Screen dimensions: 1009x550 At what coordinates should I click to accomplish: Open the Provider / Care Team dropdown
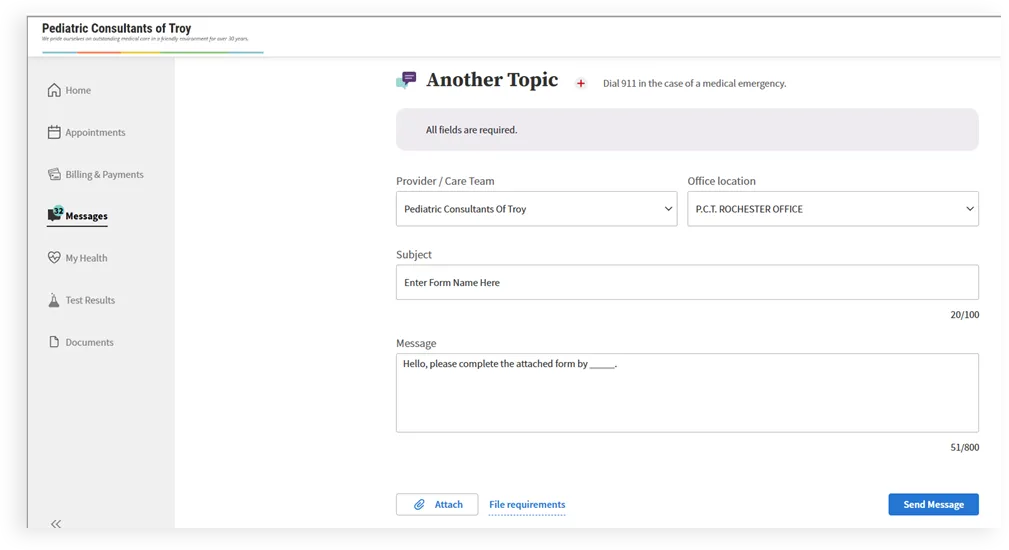536,209
